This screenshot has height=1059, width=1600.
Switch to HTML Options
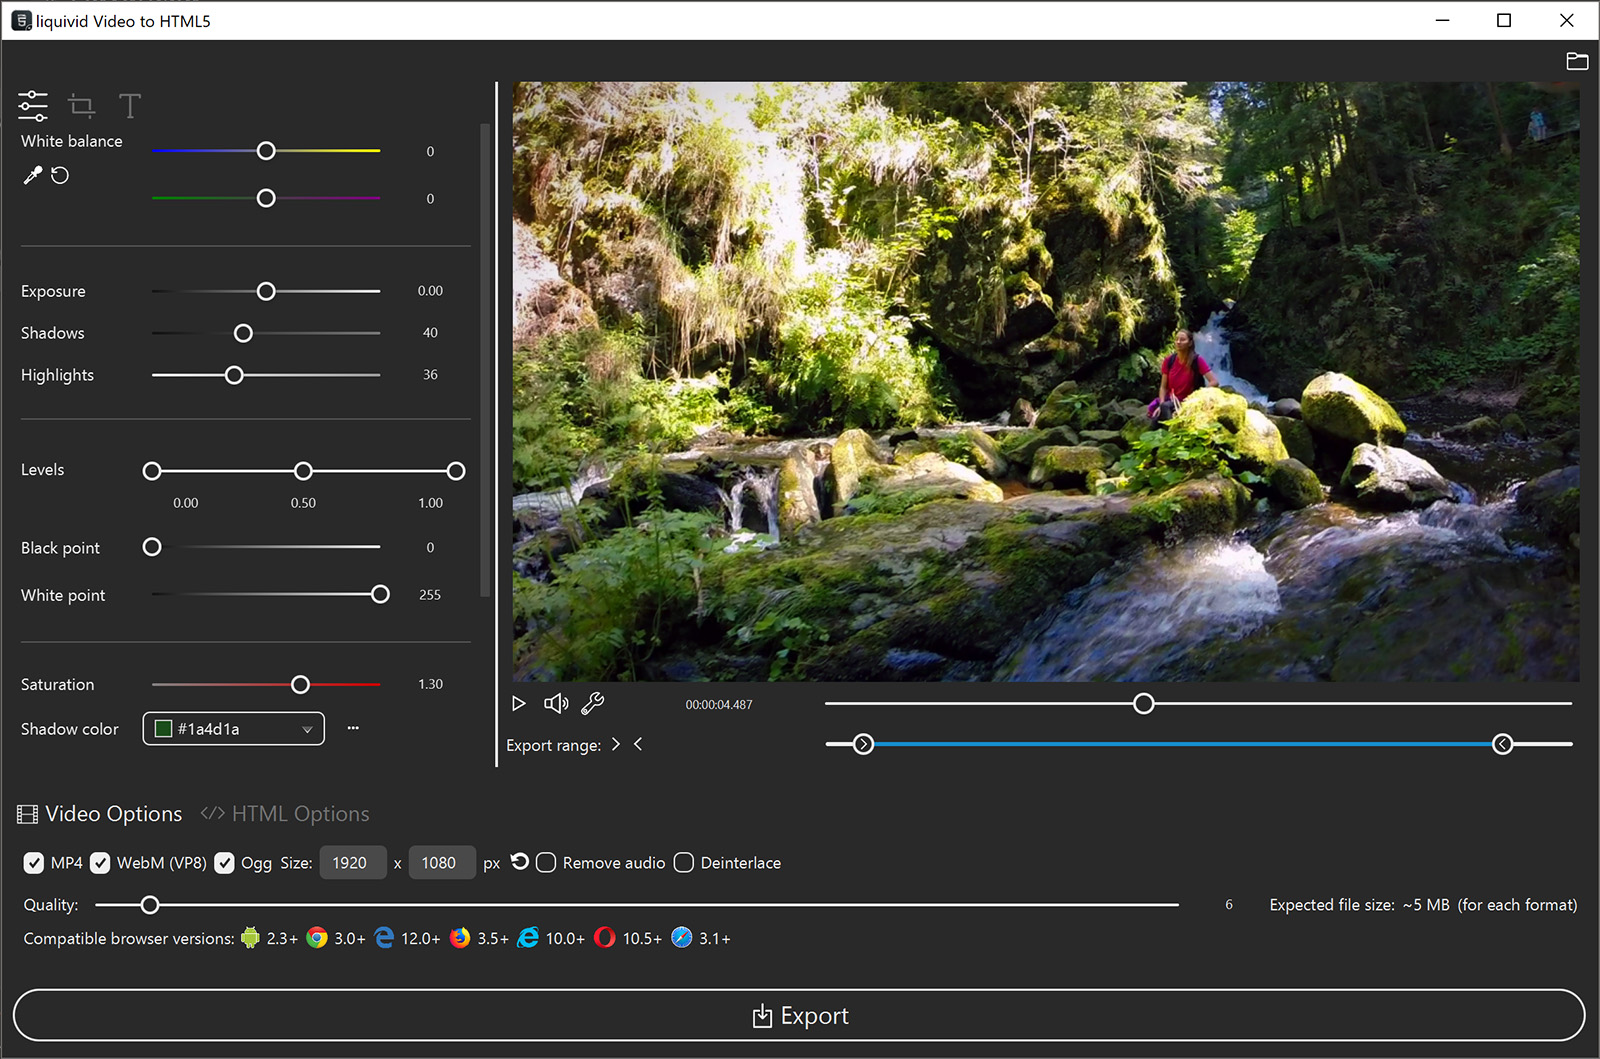tap(285, 813)
